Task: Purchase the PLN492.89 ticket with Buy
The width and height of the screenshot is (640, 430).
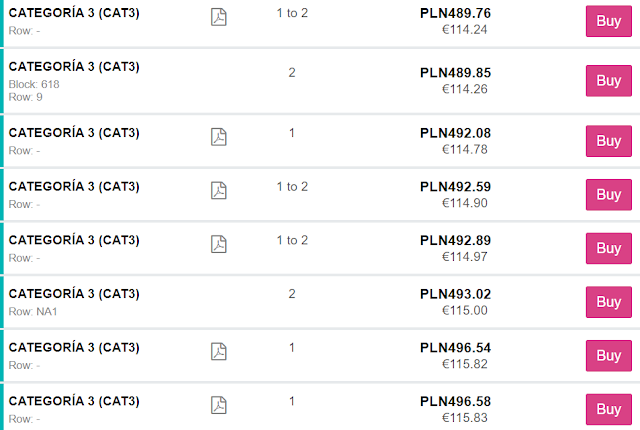Action: tap(608, 248)
